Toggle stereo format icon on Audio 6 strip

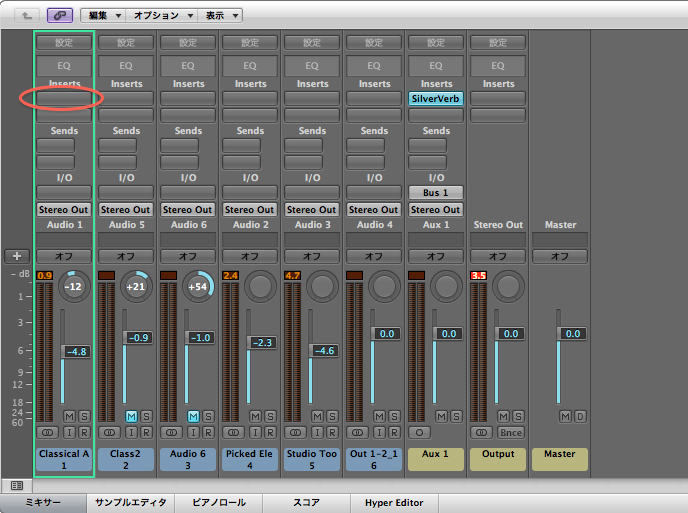click(x=171, y=433)
